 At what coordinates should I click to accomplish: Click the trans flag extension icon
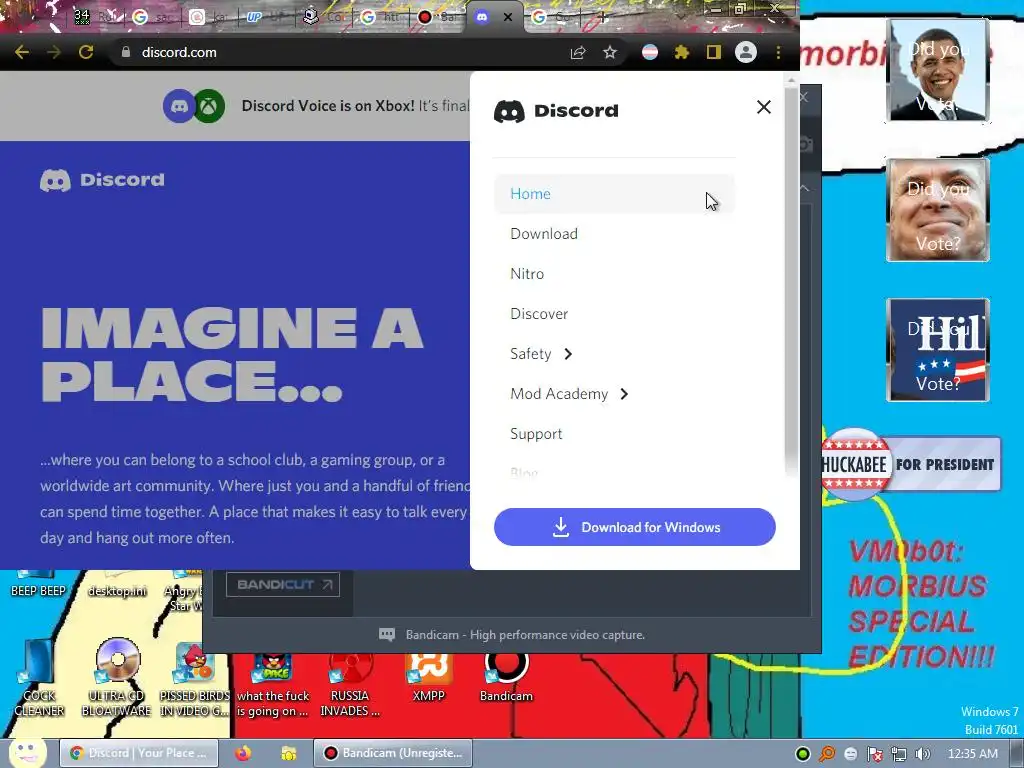pos(650,52)
